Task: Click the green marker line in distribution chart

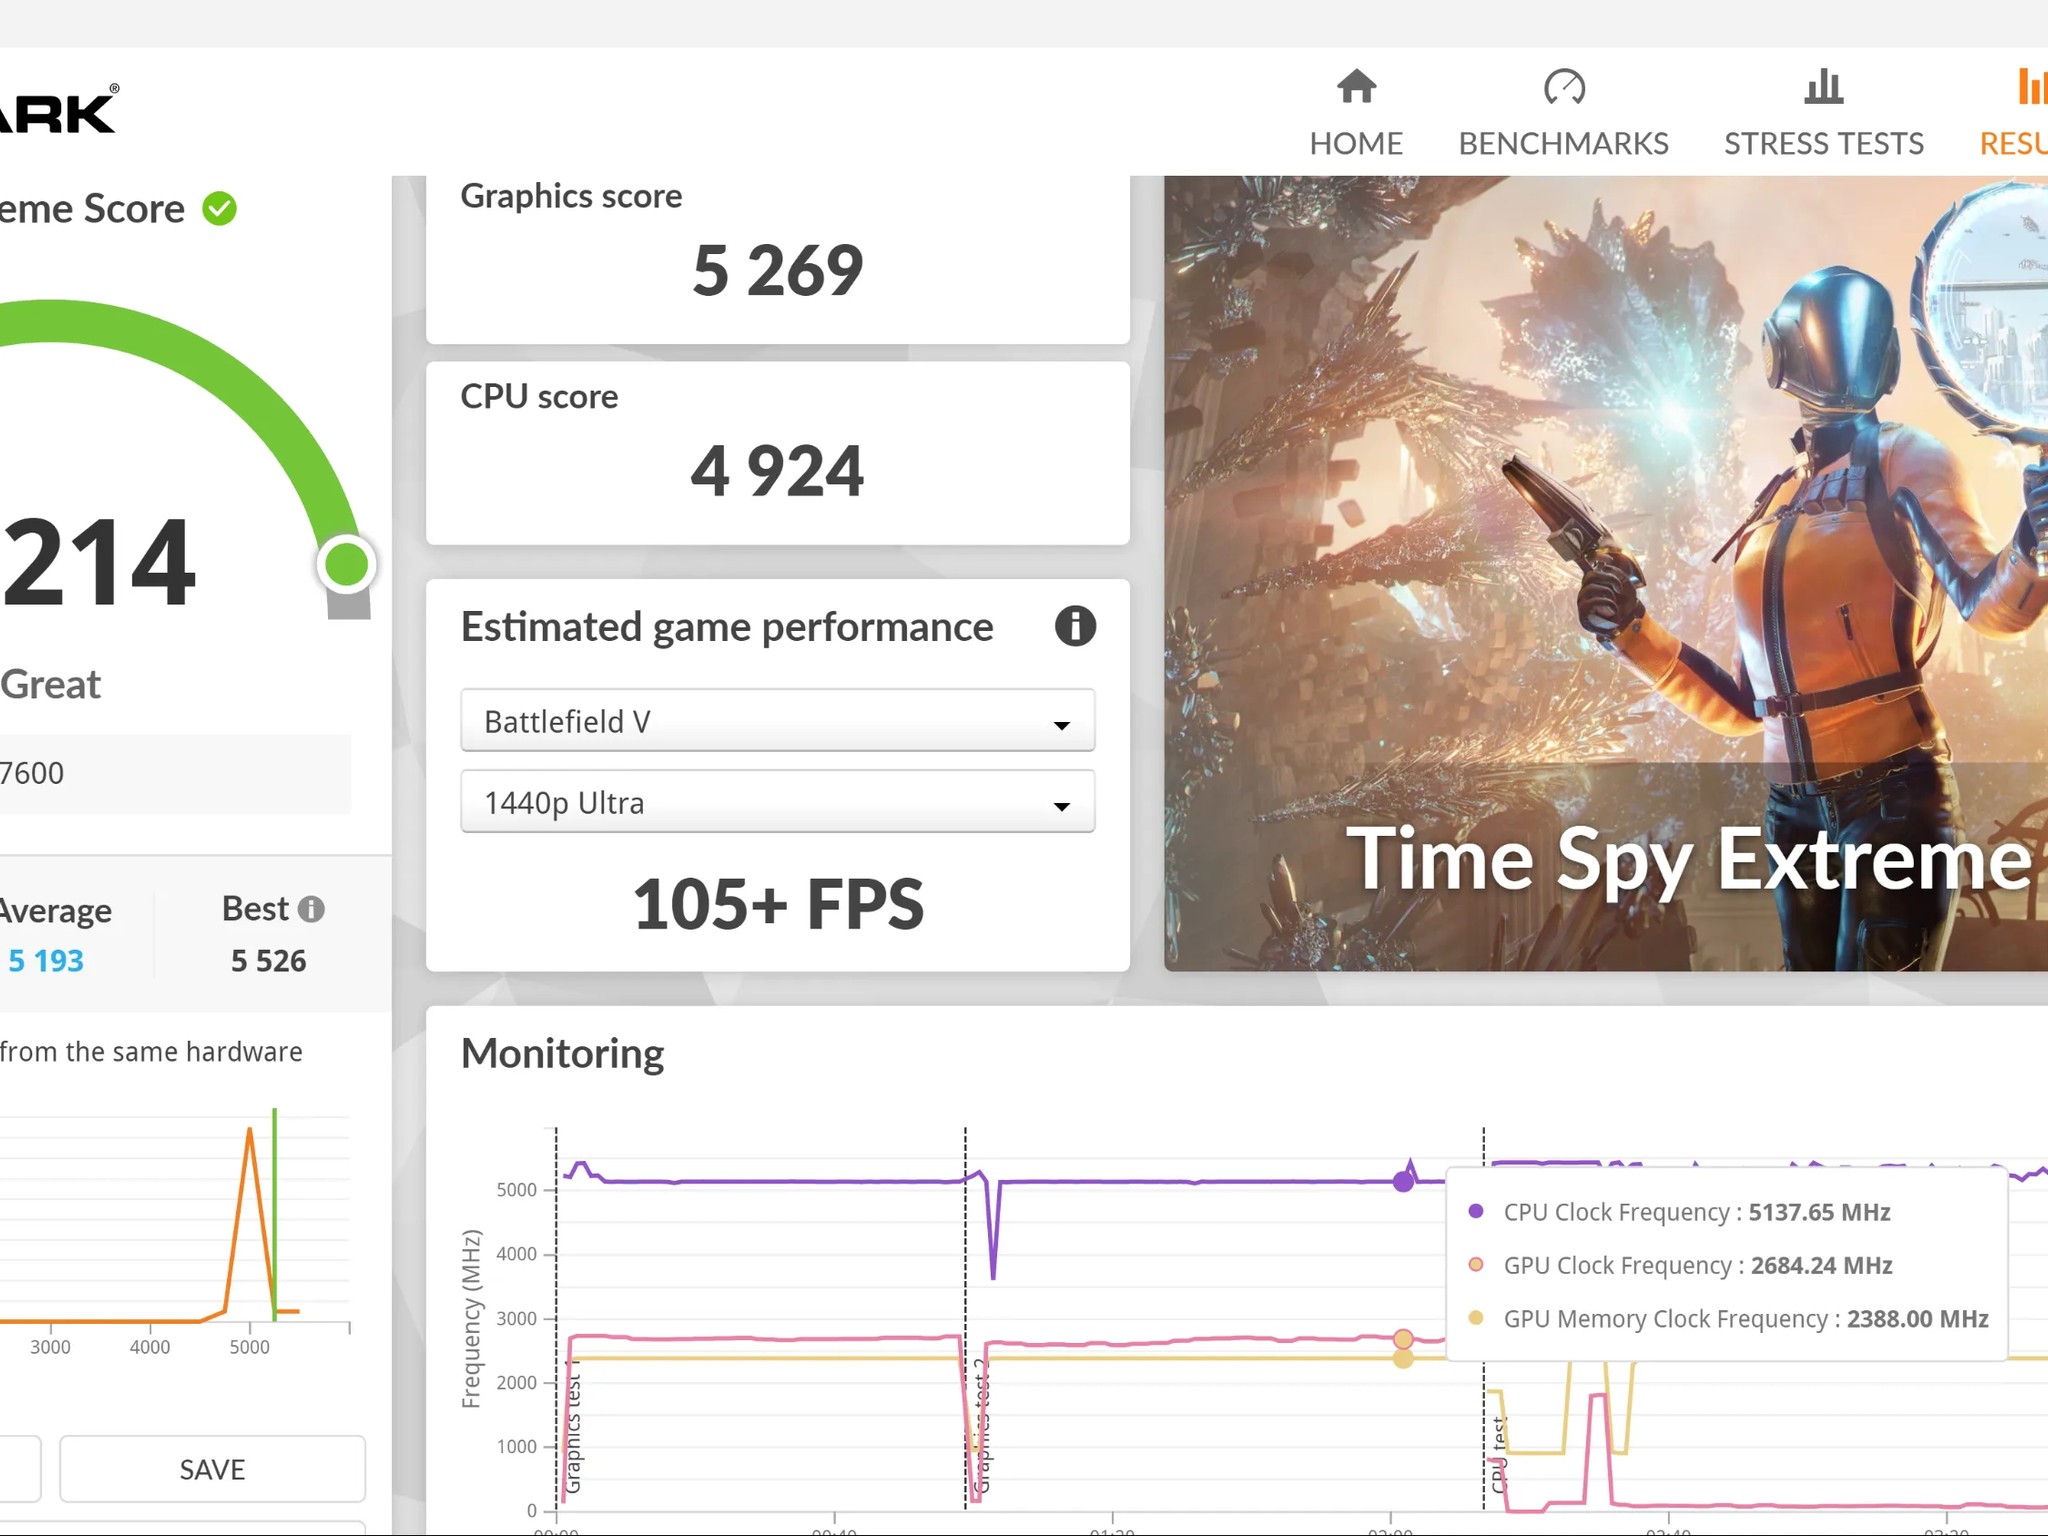Action: 274,1214
